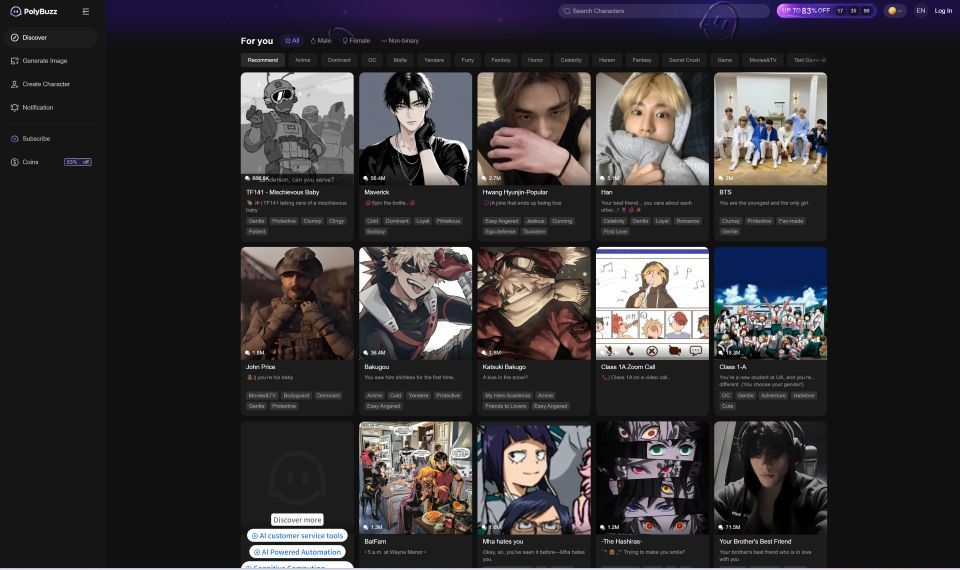960x570 pixels.
Task: Click the gold coin balance icon
Action: (x=892, y=10)
